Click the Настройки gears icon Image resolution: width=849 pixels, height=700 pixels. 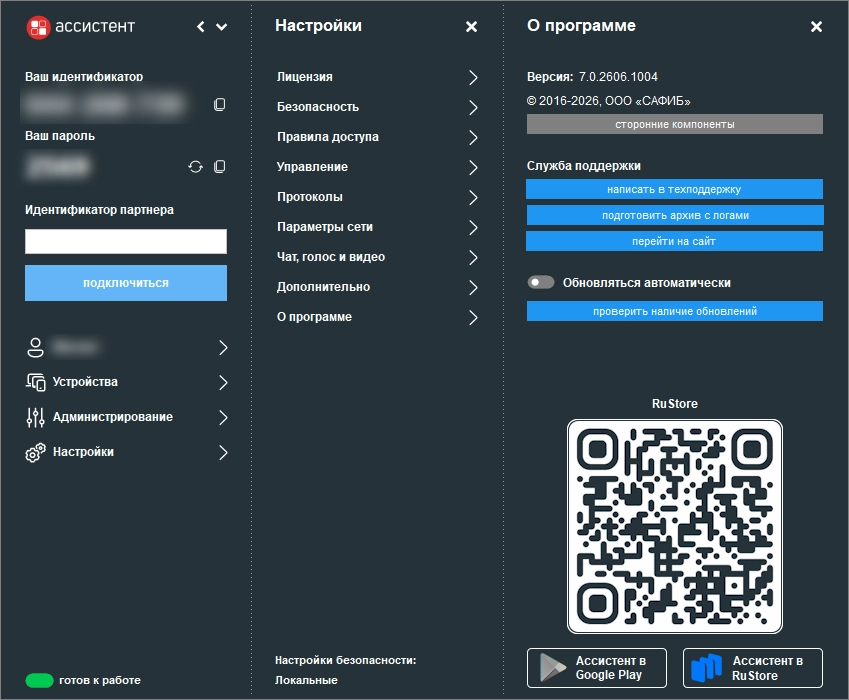pyautogui.click(x=36, y=453)
